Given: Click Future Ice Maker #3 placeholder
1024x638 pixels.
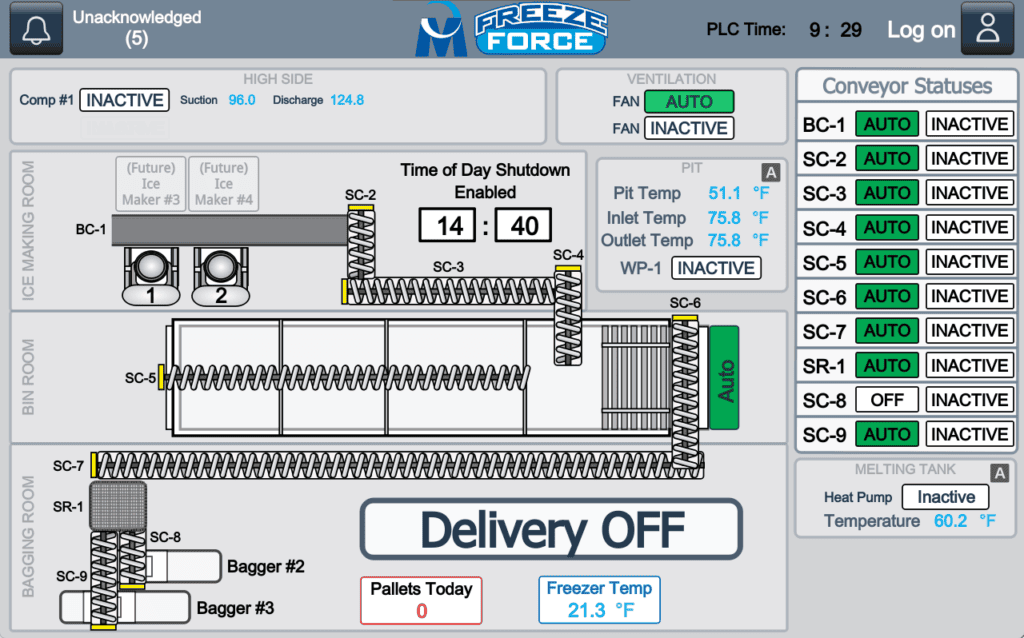Looking at the screenshot, I should [x=151, y=183].
